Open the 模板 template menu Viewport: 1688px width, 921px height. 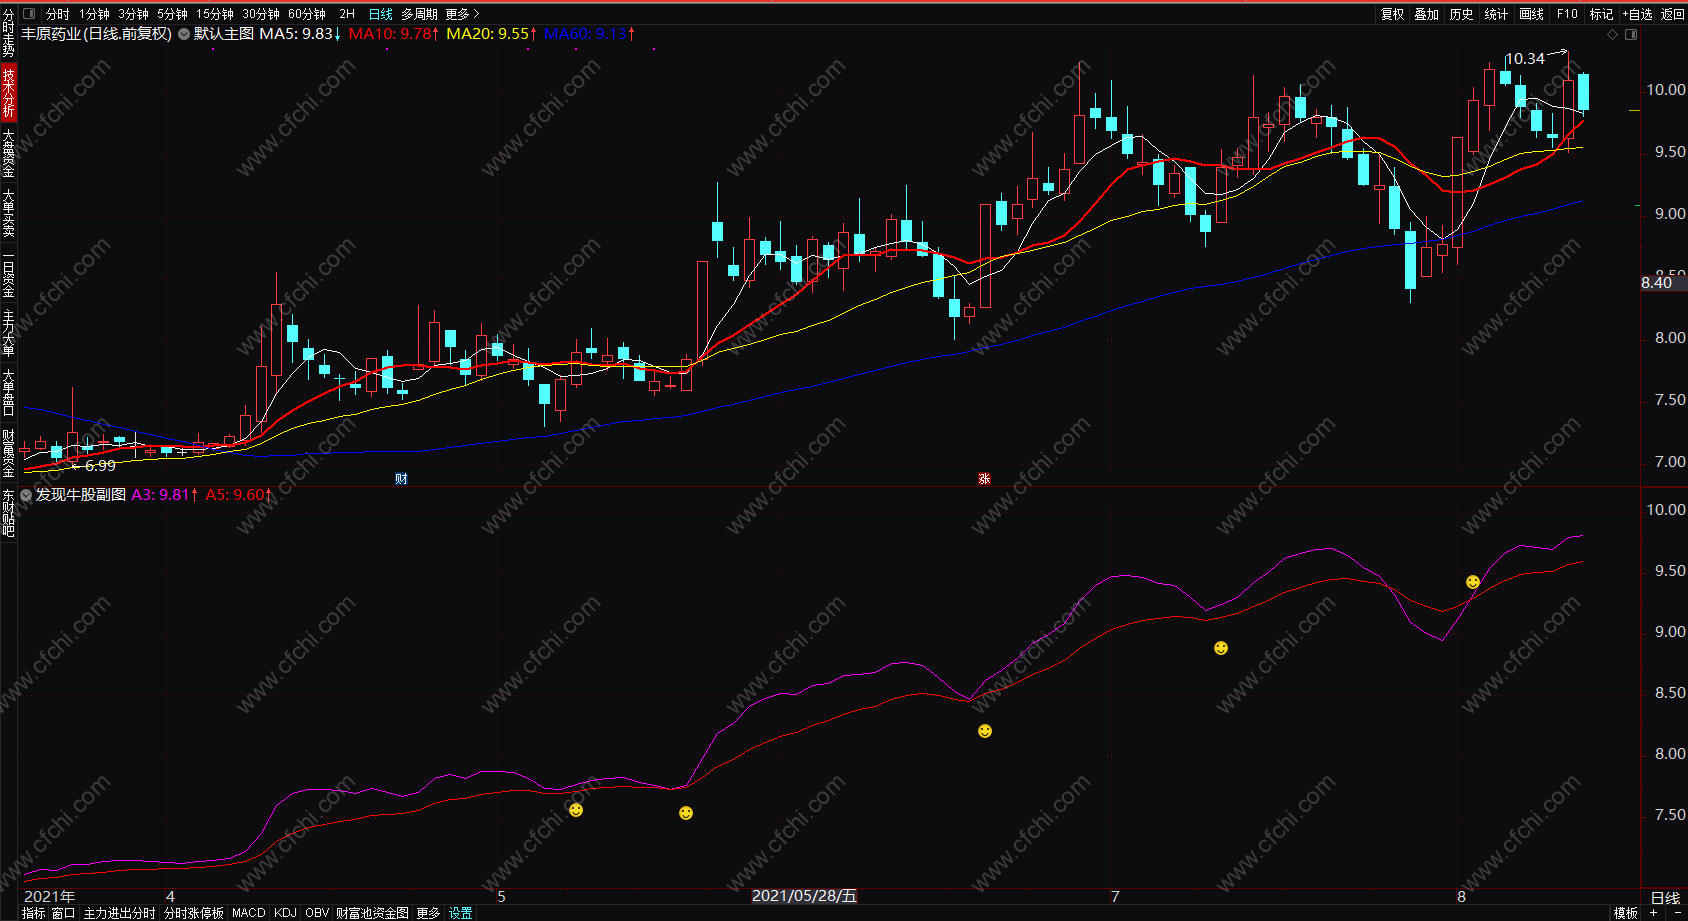coord(1626,913)
